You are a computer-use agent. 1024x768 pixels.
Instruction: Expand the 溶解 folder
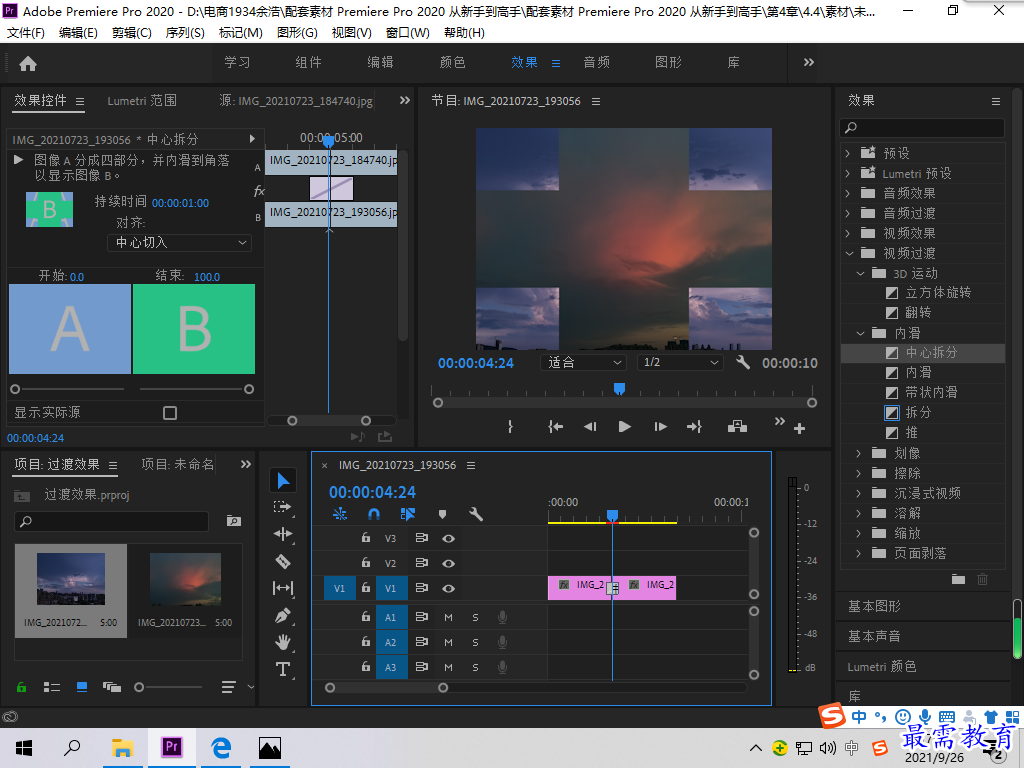[858, 513]
